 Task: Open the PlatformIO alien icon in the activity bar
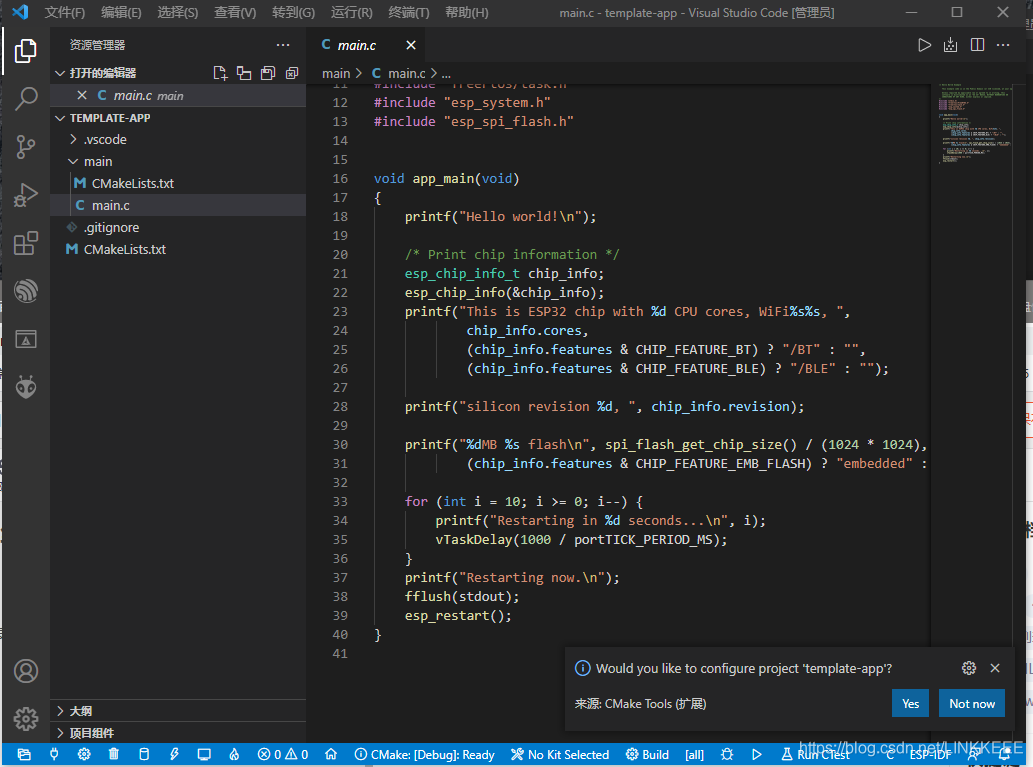click(x=26, y=387)
